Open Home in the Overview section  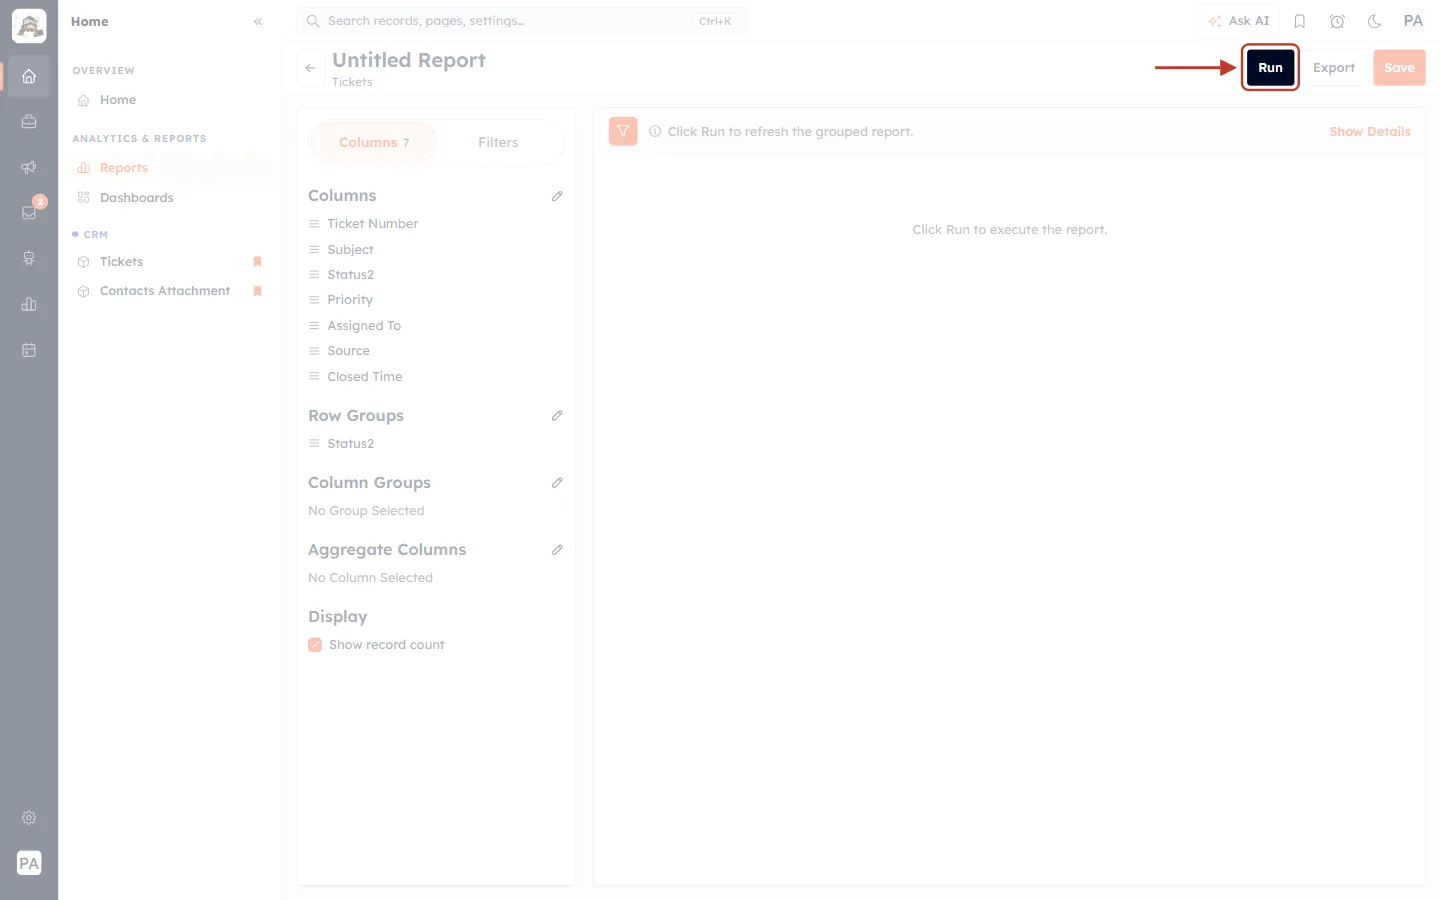point(170,100)
